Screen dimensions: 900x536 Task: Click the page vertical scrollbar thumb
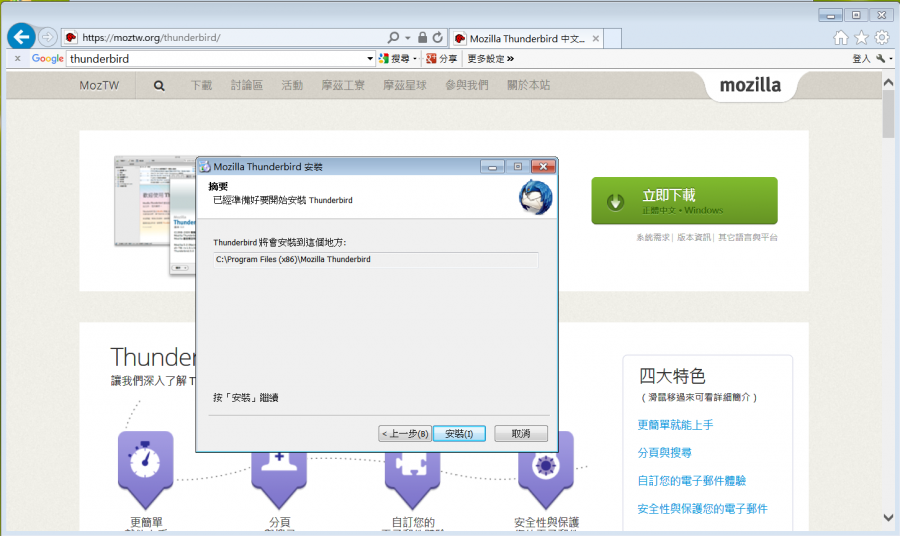pos(888,115)
